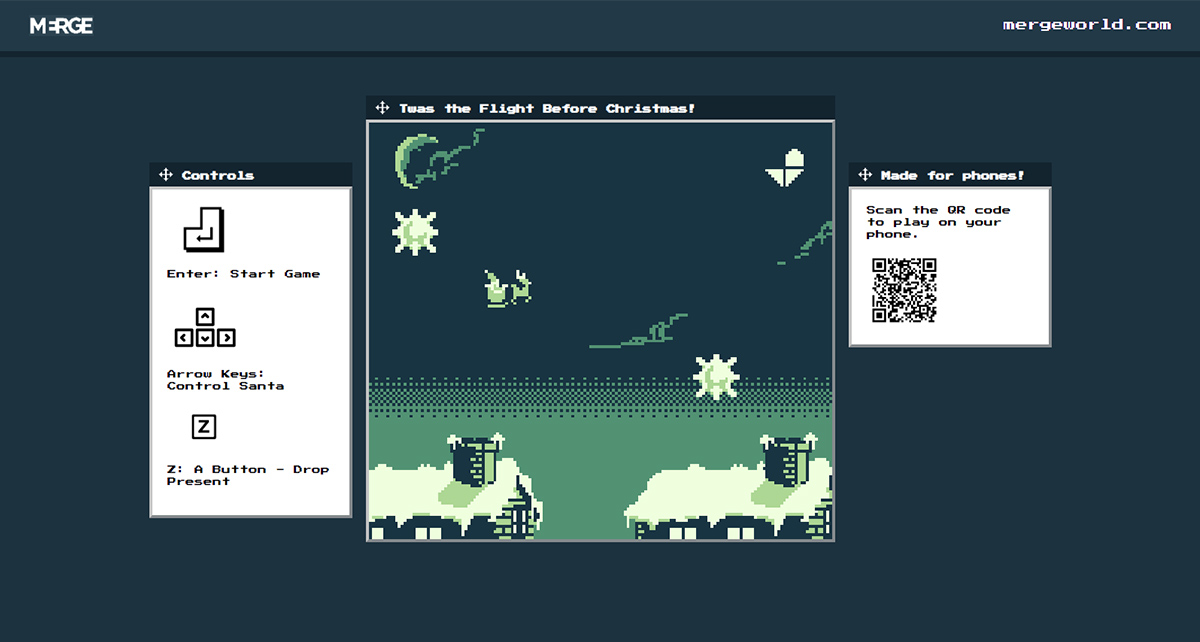Click the chimney on the right house

coord(790,459)
